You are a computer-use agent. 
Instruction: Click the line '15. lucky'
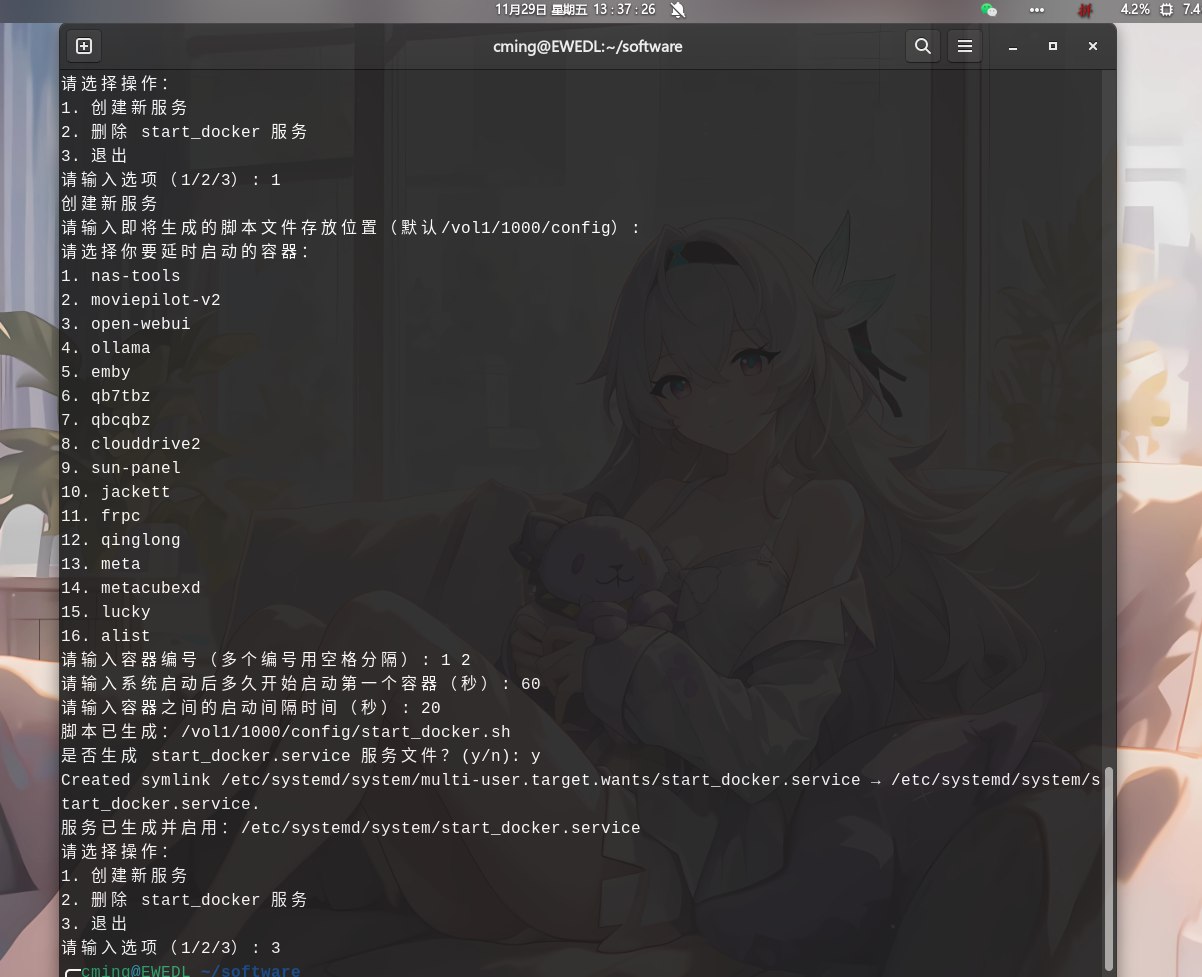(106, 612)
